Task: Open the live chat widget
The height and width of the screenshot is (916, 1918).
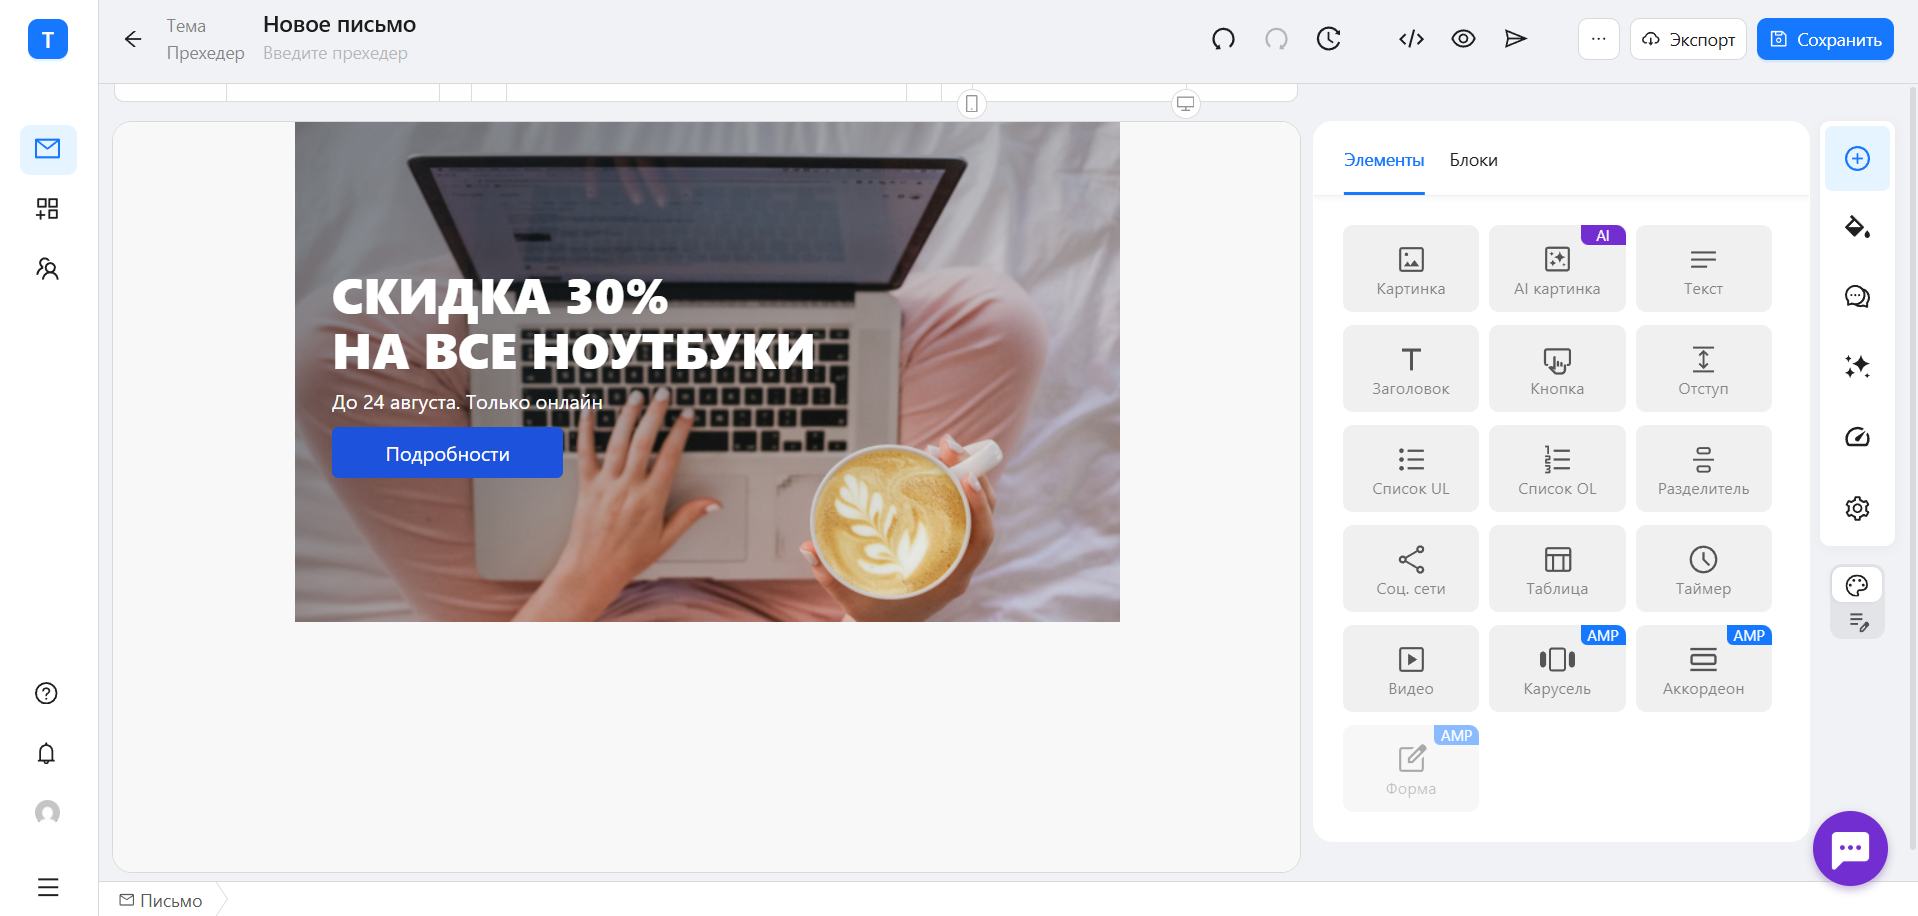Action: tap(1850, 848)
